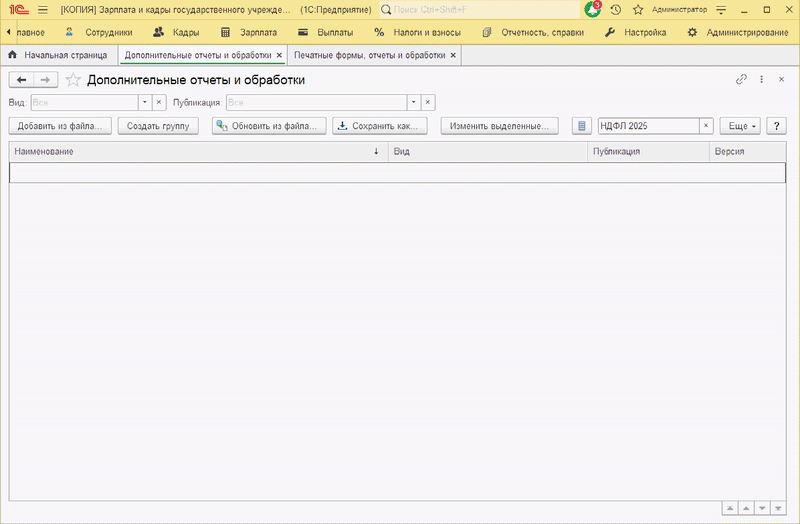The image size is (800, 524).
Task: Open the form's three-dot menu
Action: coord(761,80)
